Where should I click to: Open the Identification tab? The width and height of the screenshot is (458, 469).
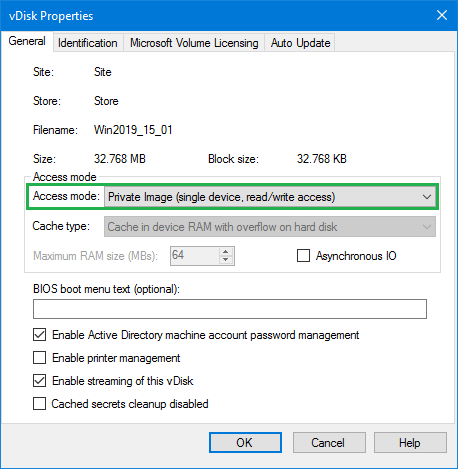click(x=88, y=43)
